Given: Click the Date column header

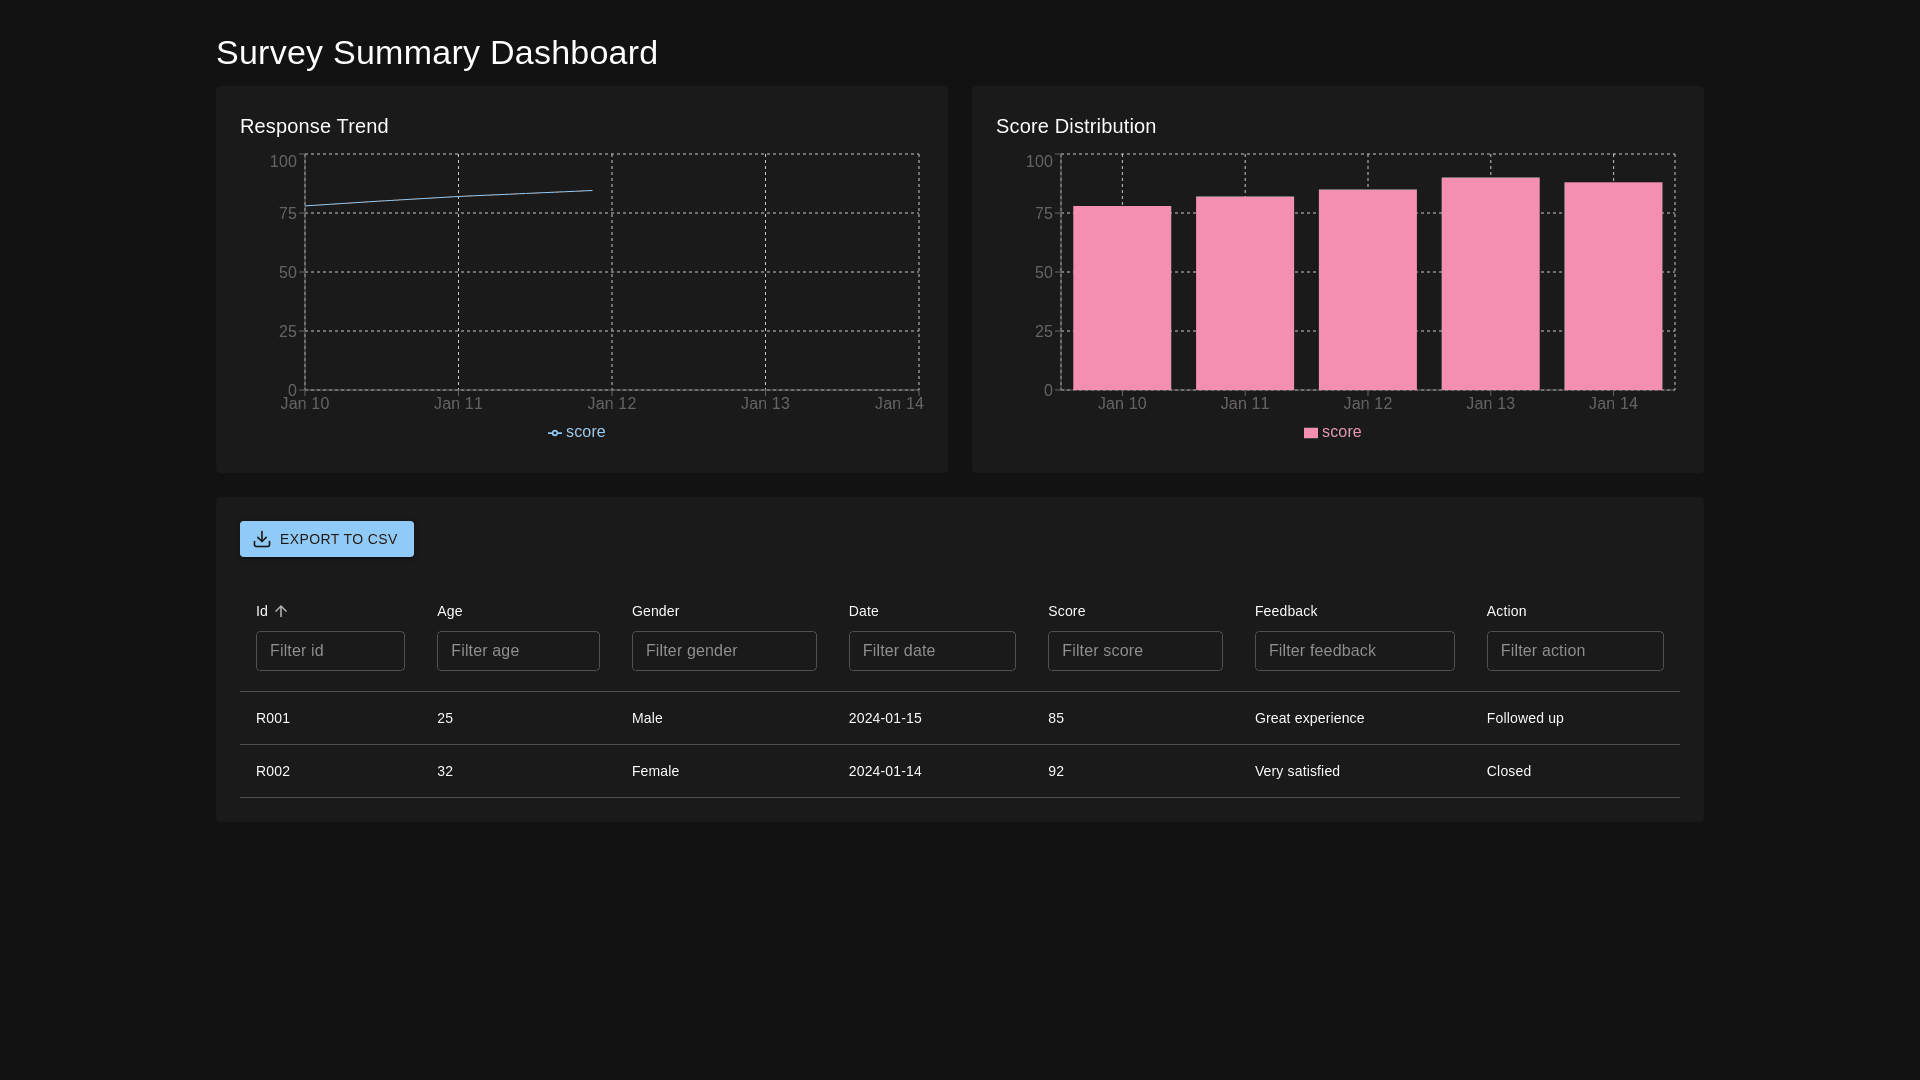Looking at the screenshot, I should (863, 611).
